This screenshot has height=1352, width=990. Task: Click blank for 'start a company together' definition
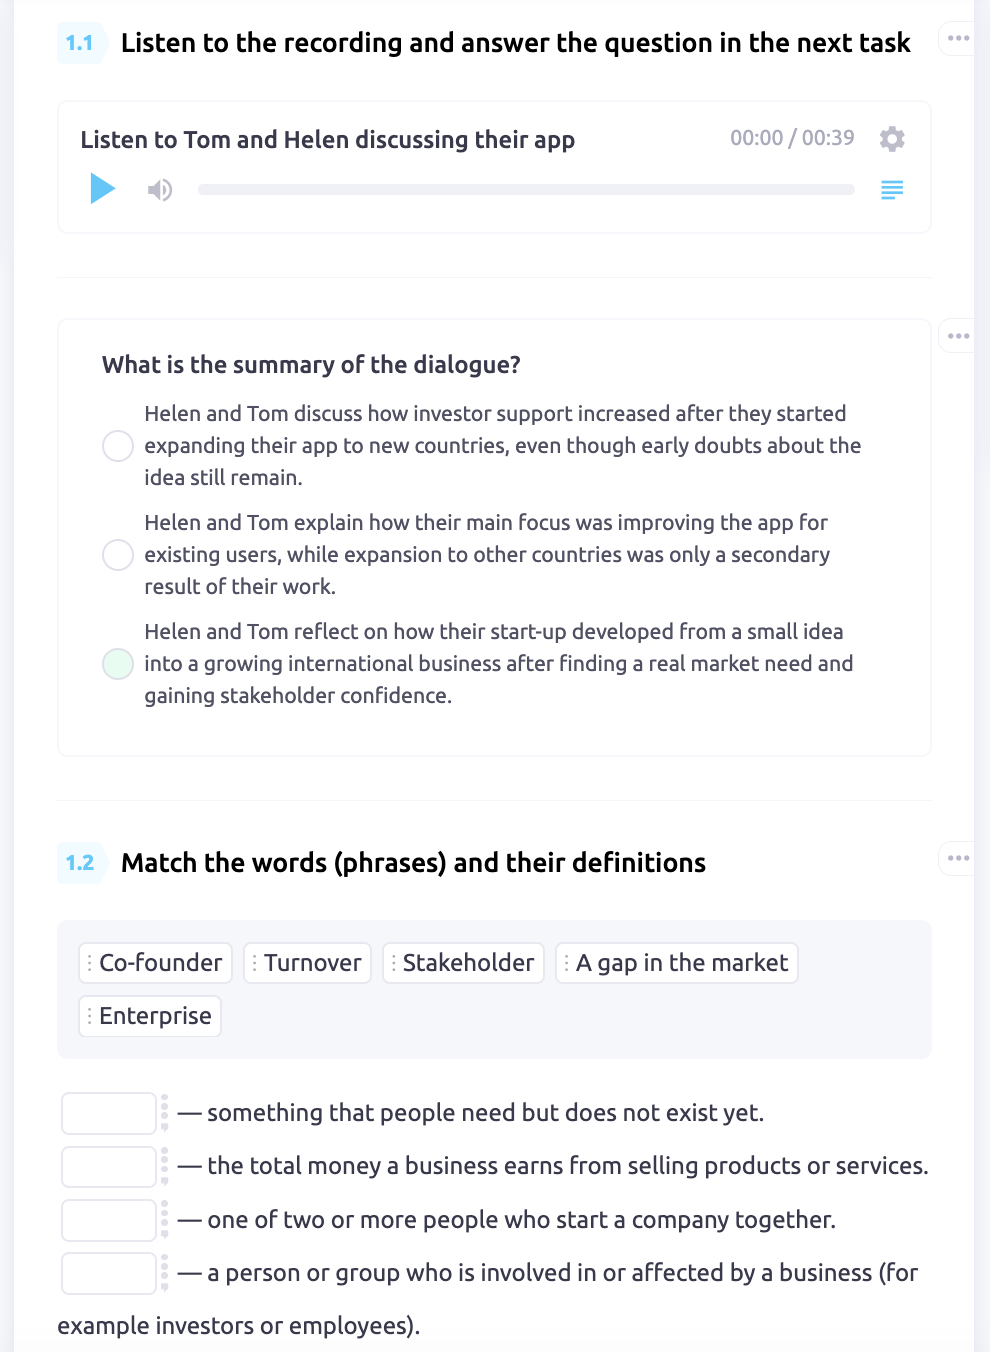[x=109, y=1220]
